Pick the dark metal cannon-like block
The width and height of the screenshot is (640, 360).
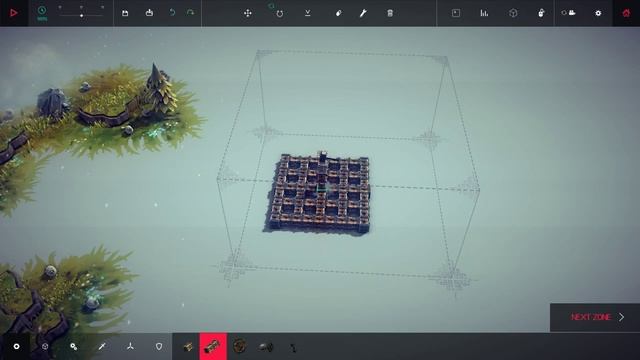click(x=266, y=347)
